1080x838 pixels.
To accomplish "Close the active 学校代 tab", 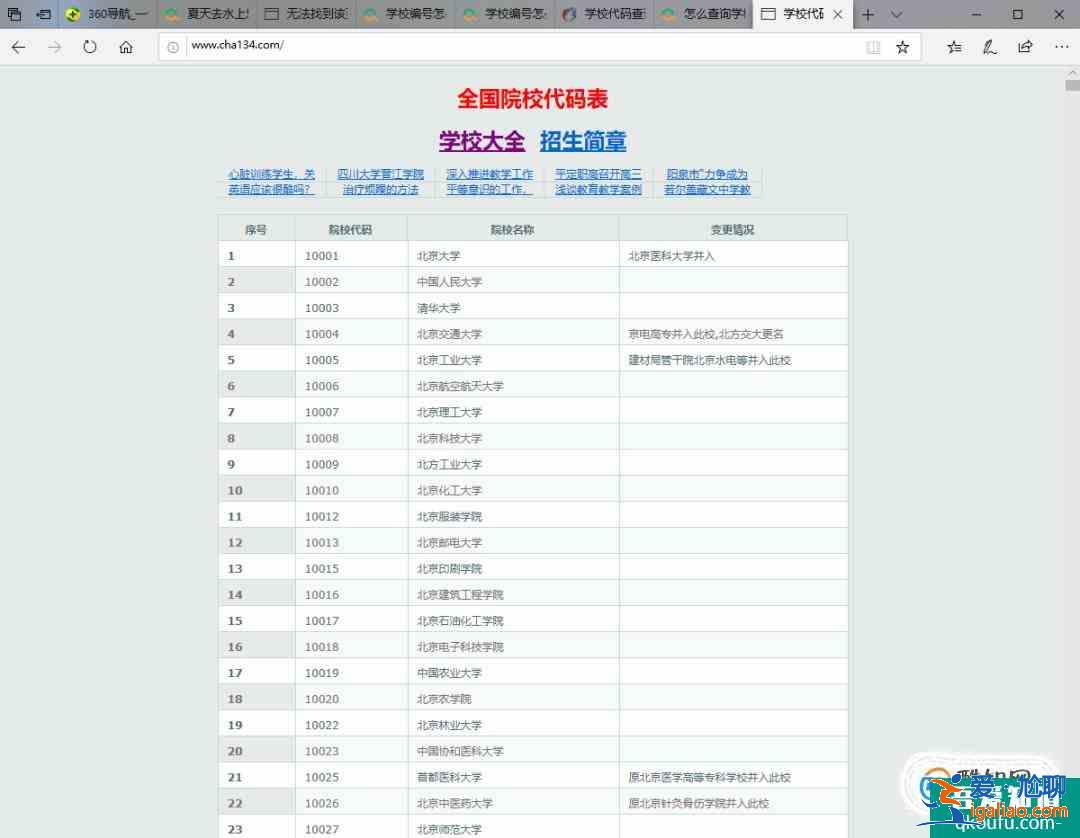I will coord(838,14).
